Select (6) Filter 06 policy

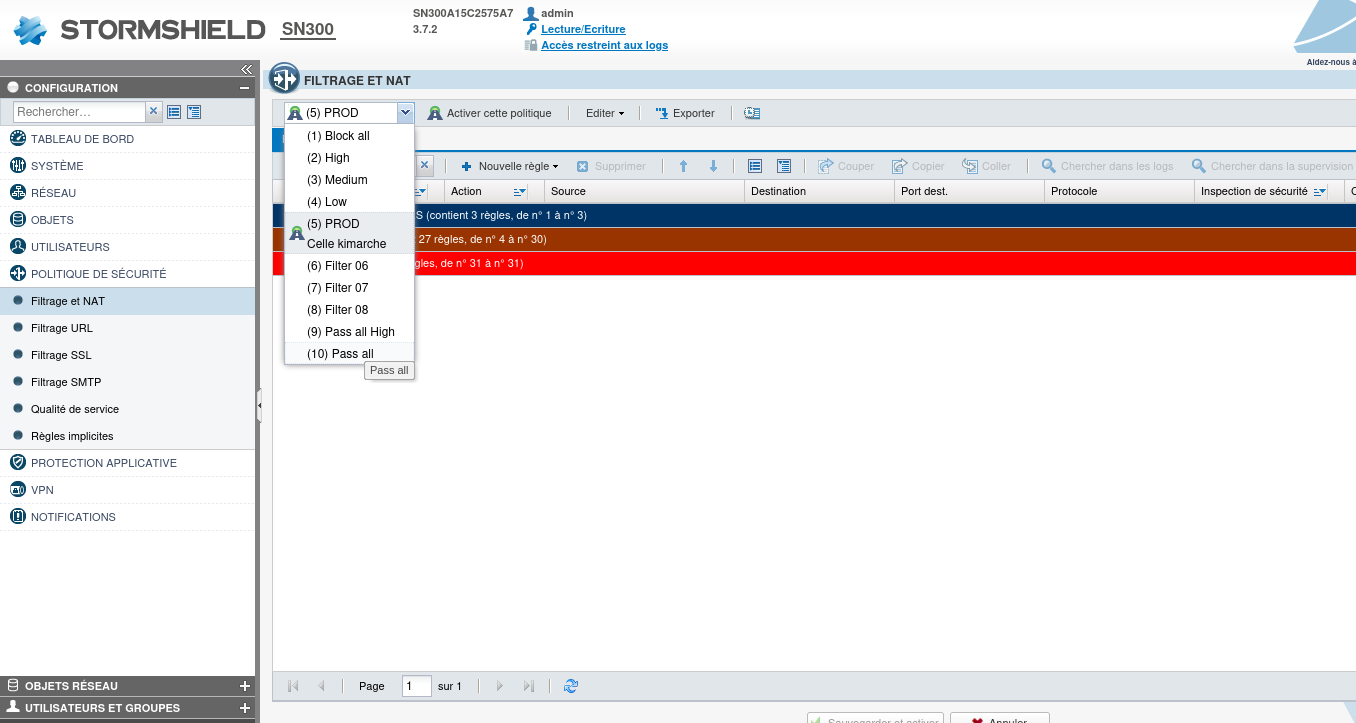[349, 266]
